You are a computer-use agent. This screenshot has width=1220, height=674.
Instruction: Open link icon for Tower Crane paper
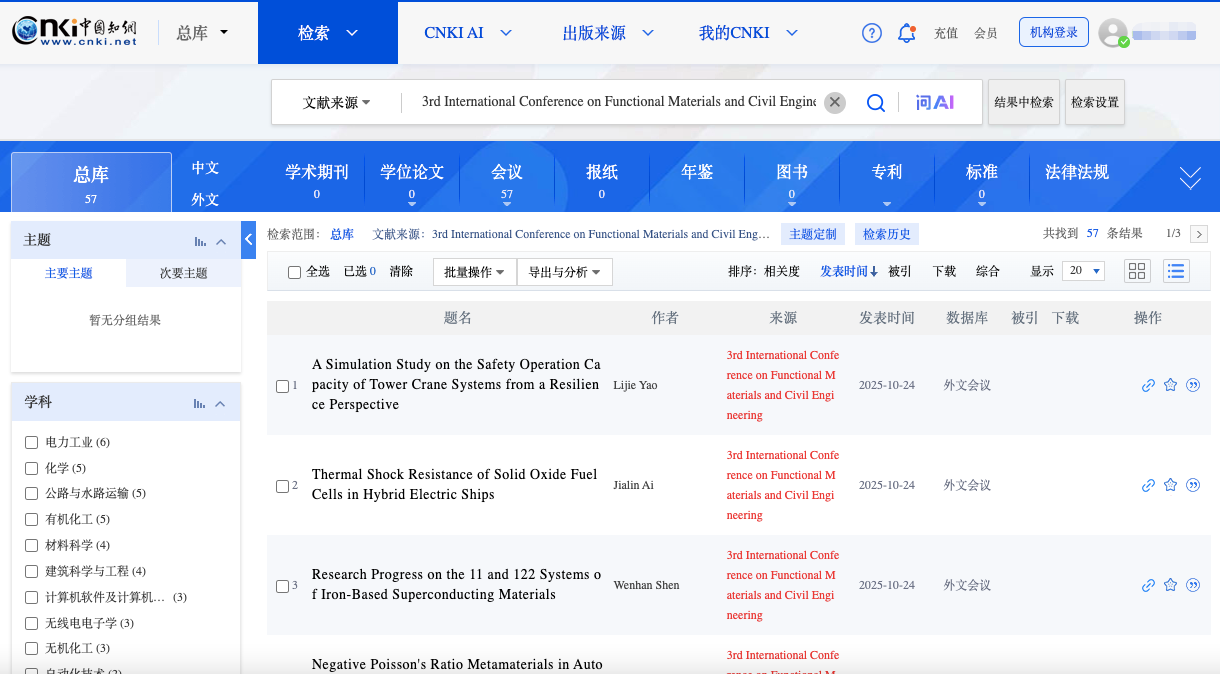coord(1148,385)
